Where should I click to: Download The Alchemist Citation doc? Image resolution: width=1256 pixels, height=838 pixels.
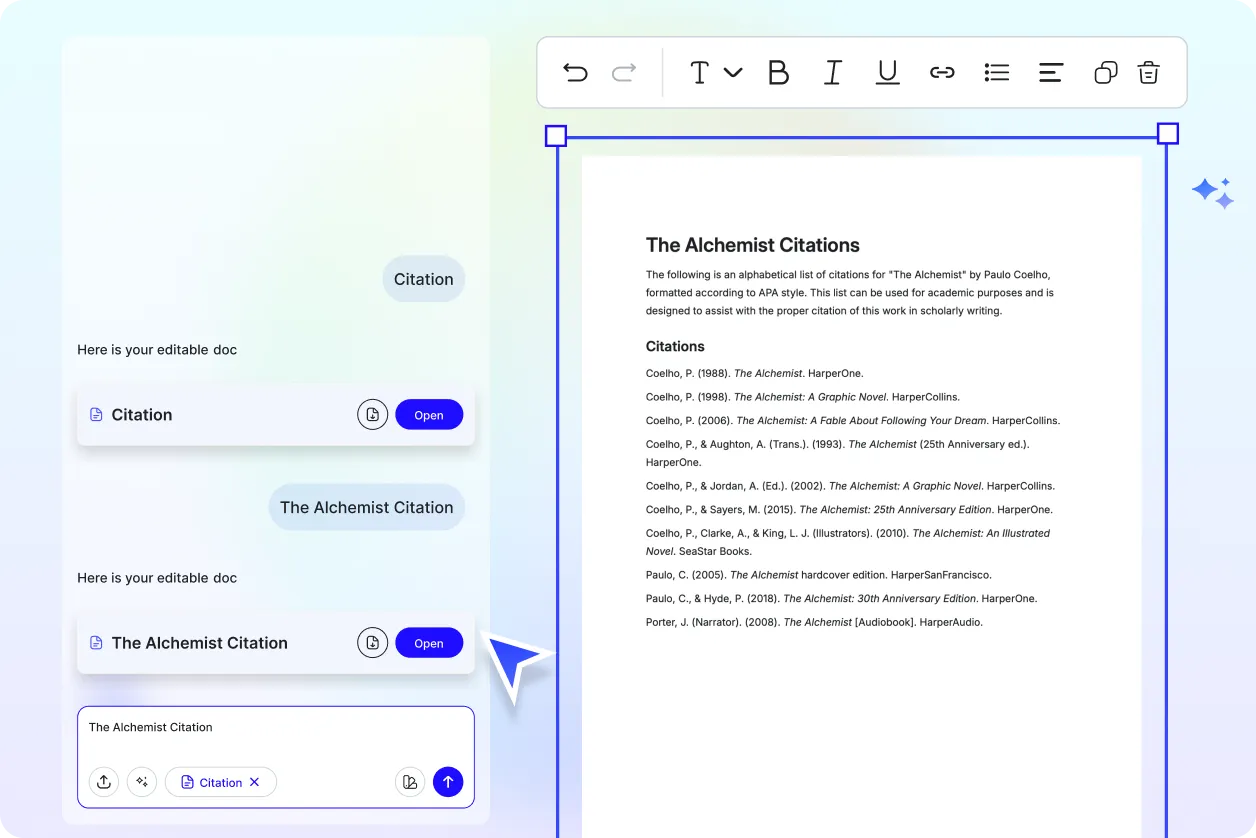pyautogui.click(x=372, y=643)
